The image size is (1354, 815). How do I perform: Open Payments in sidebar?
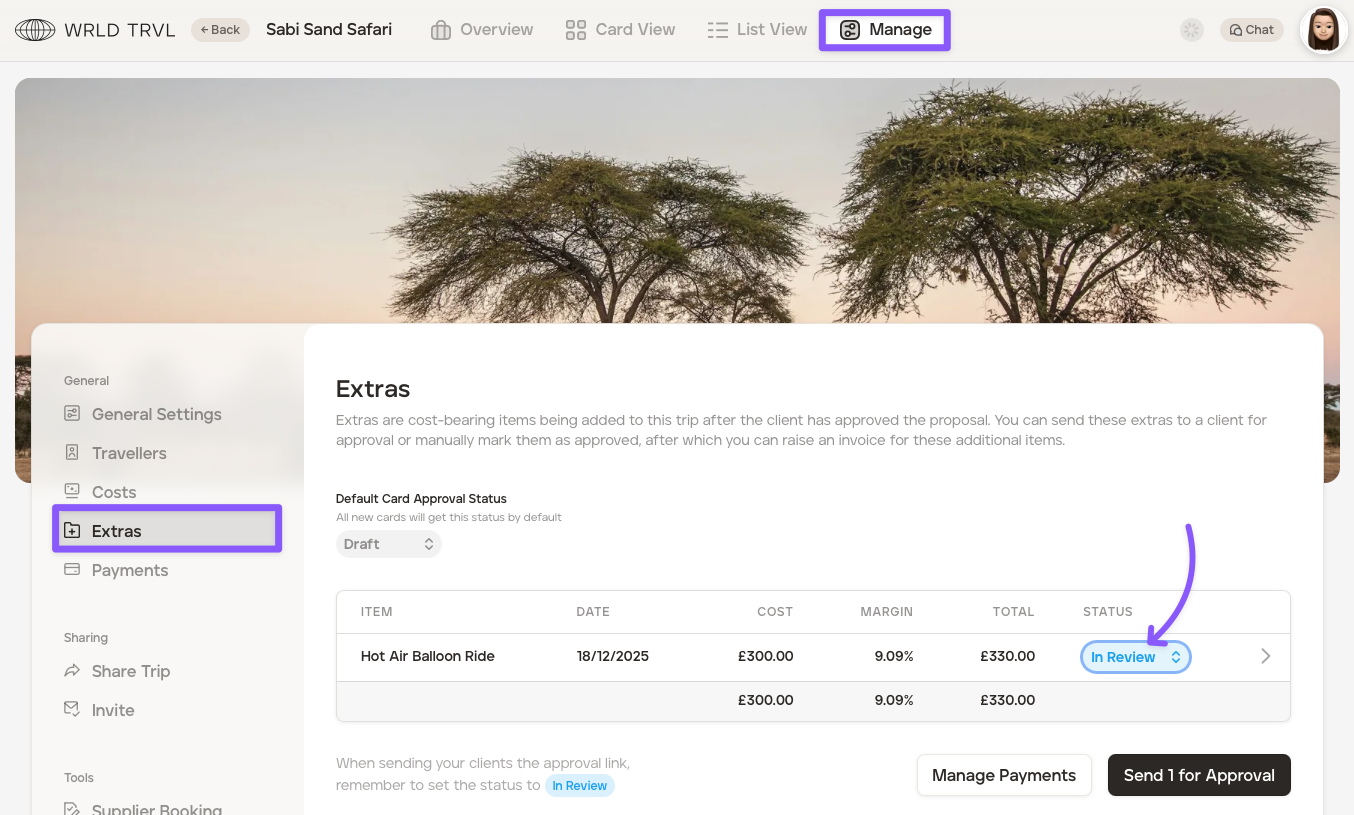click(129, 570)
